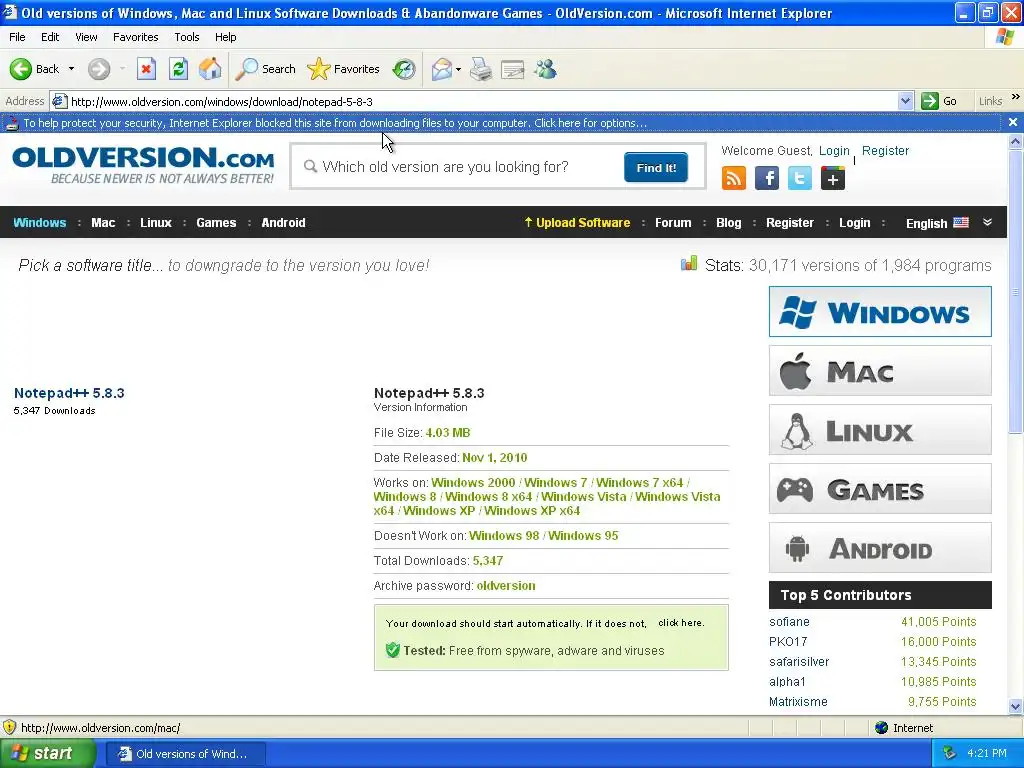
Task: Open the Favorites star button
Action: coord(344,69)
